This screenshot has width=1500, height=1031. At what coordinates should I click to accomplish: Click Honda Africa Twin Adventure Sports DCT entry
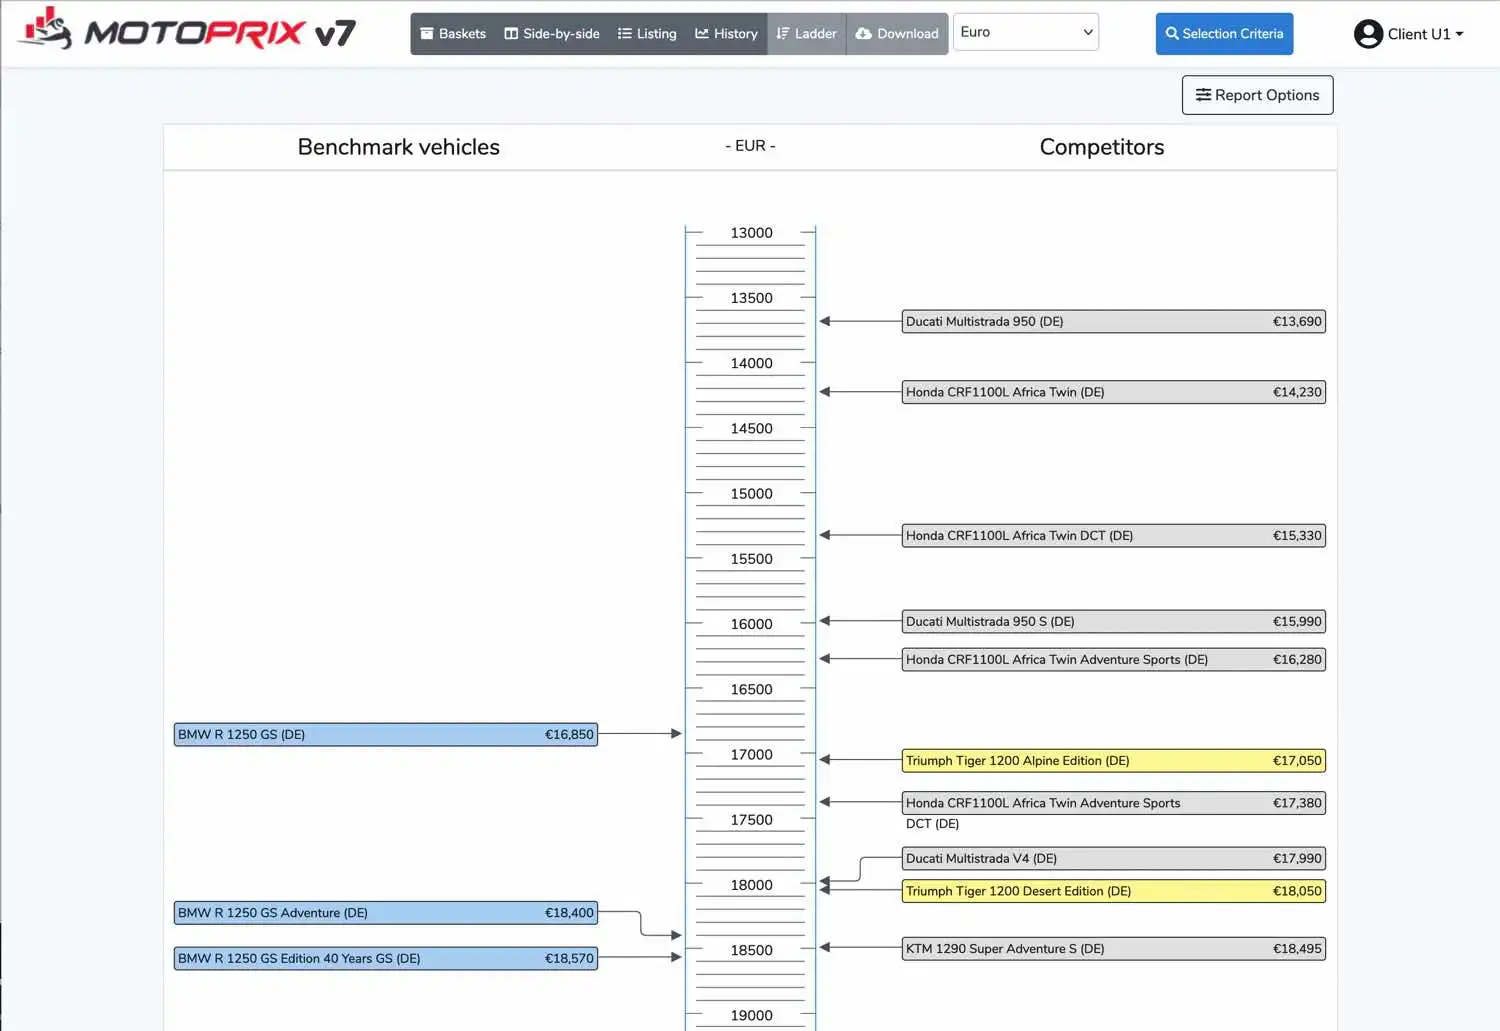pos(1114,803)
